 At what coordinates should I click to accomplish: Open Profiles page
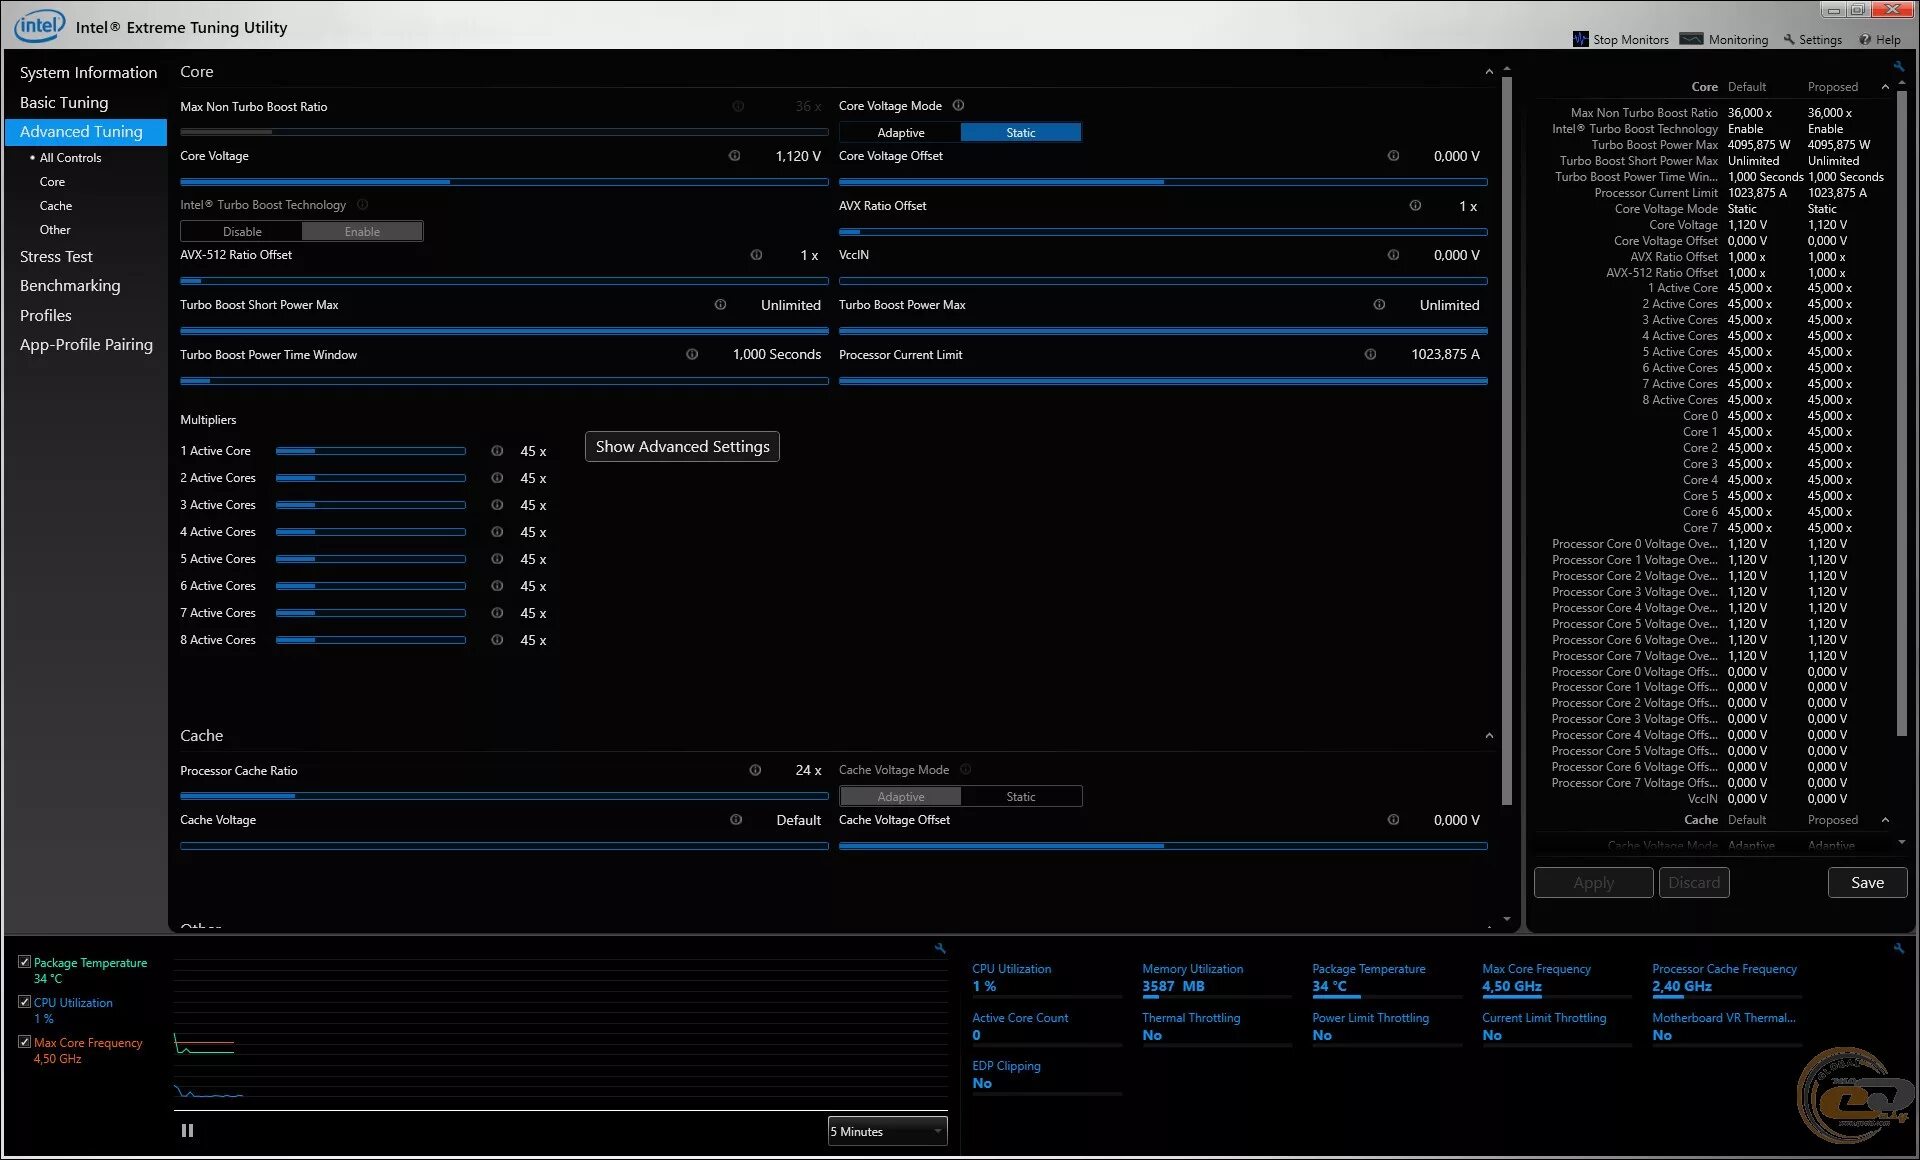point(46,316)
